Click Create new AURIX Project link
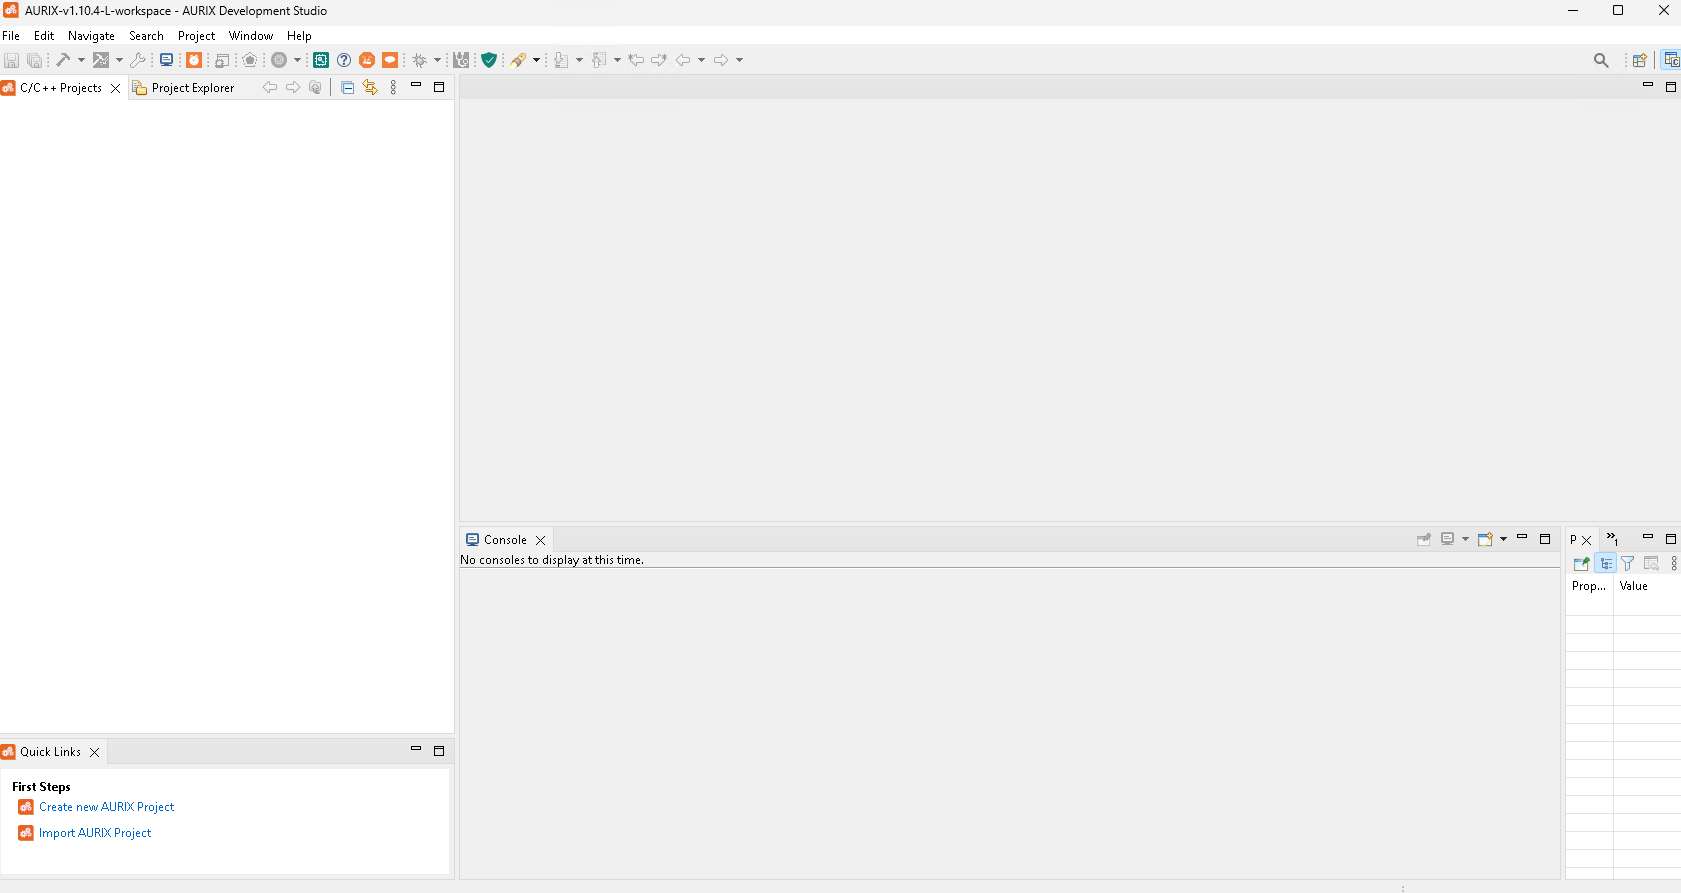Viewport: 1681px width, 893px height. coord(106,807)
